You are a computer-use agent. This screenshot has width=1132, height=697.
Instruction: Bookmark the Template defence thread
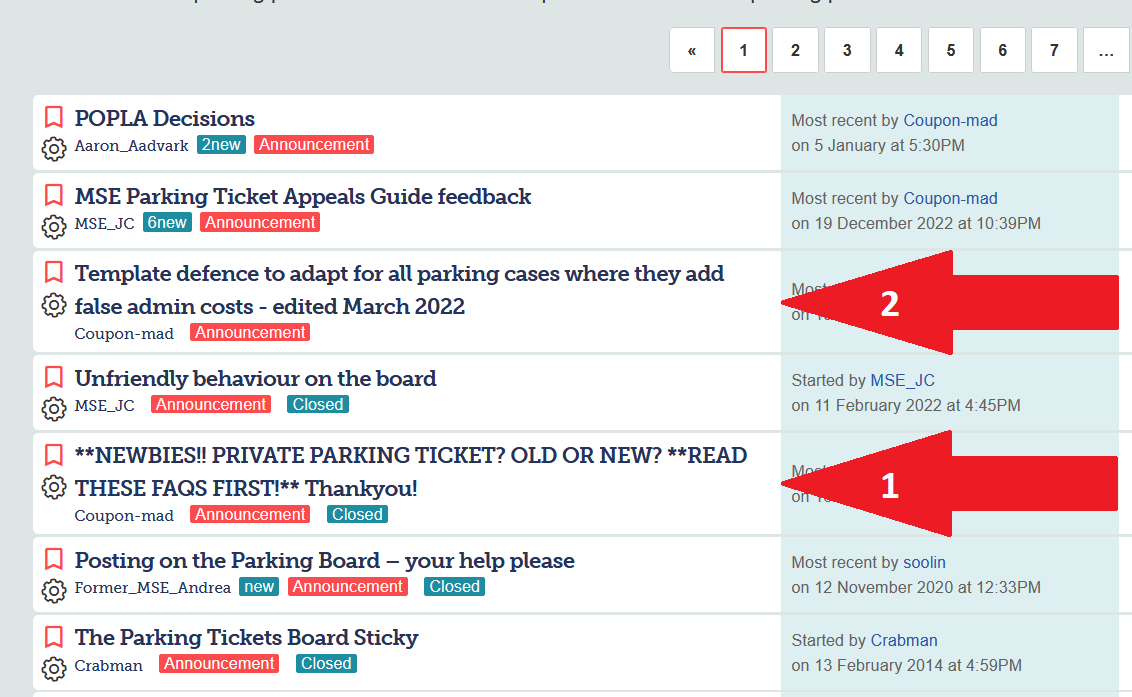(x=53, y=272)
